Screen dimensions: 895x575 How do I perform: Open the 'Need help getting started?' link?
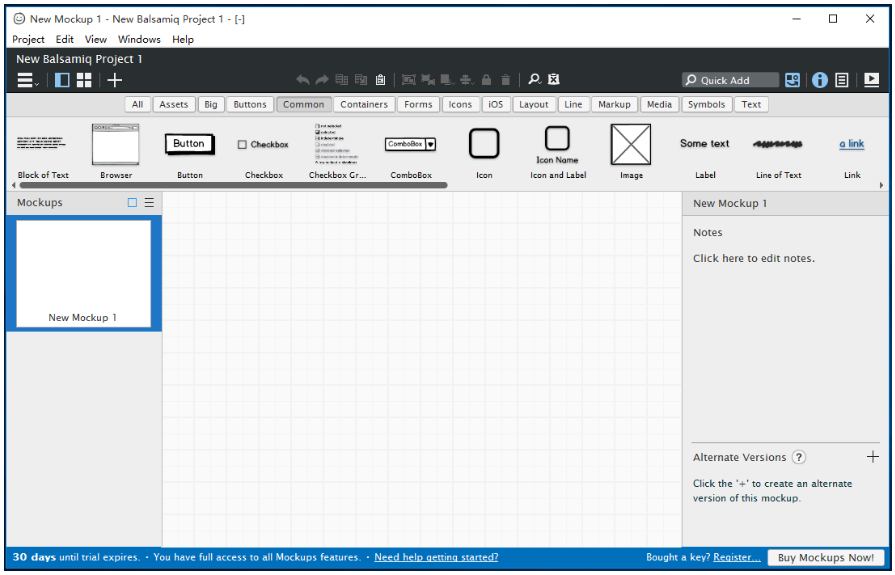pyautogui.click(x=436, y=557)
